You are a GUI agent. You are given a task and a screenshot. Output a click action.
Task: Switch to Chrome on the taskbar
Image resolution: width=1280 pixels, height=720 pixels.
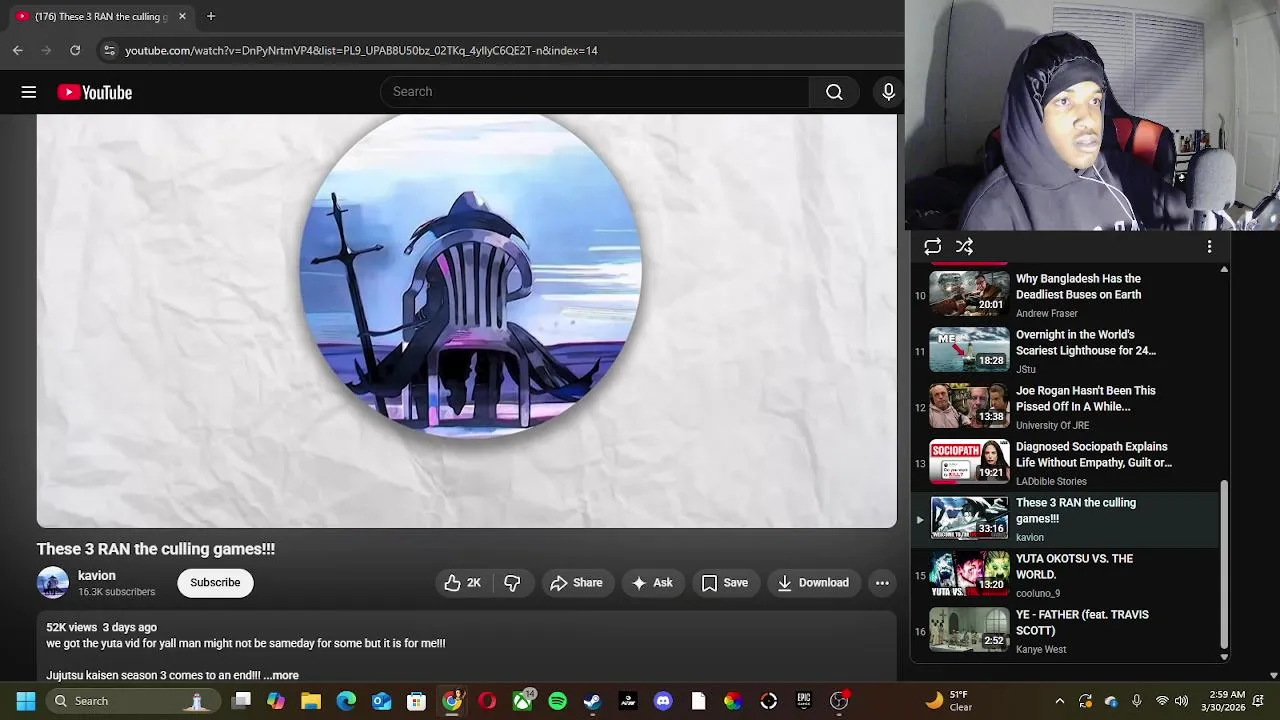coord(452,701)
